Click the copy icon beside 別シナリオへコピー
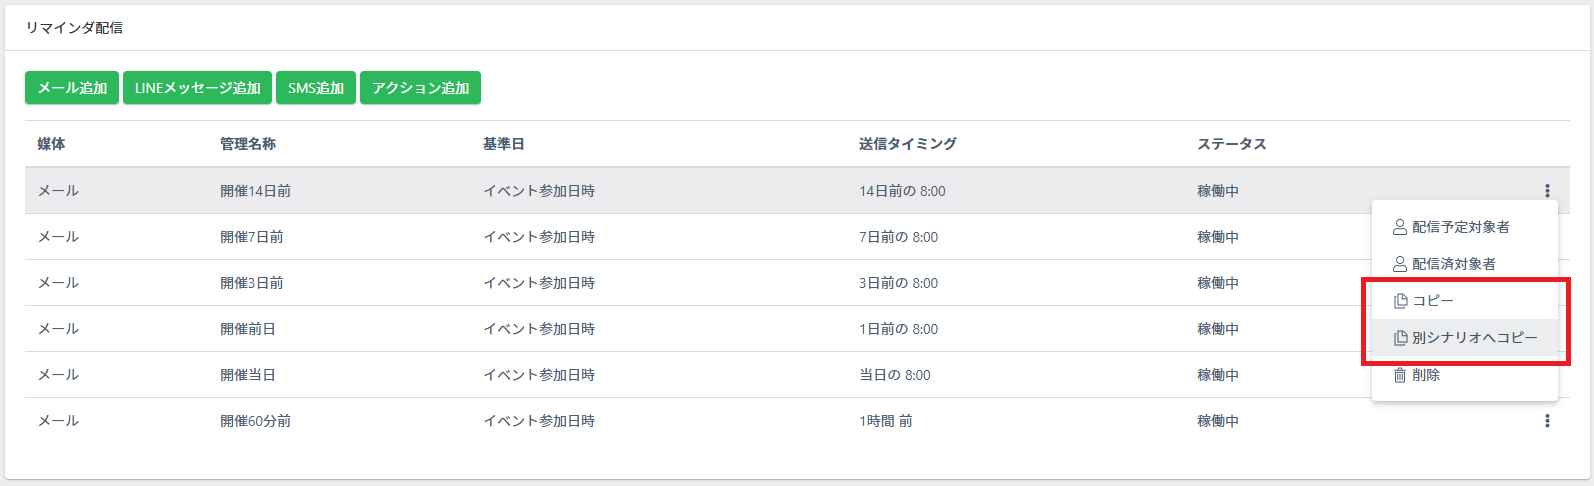 [1400, 338]
